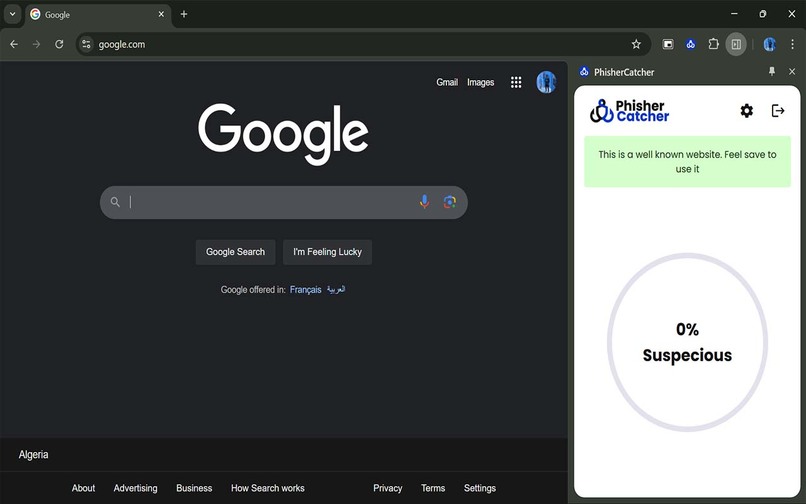This screenshot has width=806, height=504.
Task: Click the well-known website safety message
Action: click(687, 161)
